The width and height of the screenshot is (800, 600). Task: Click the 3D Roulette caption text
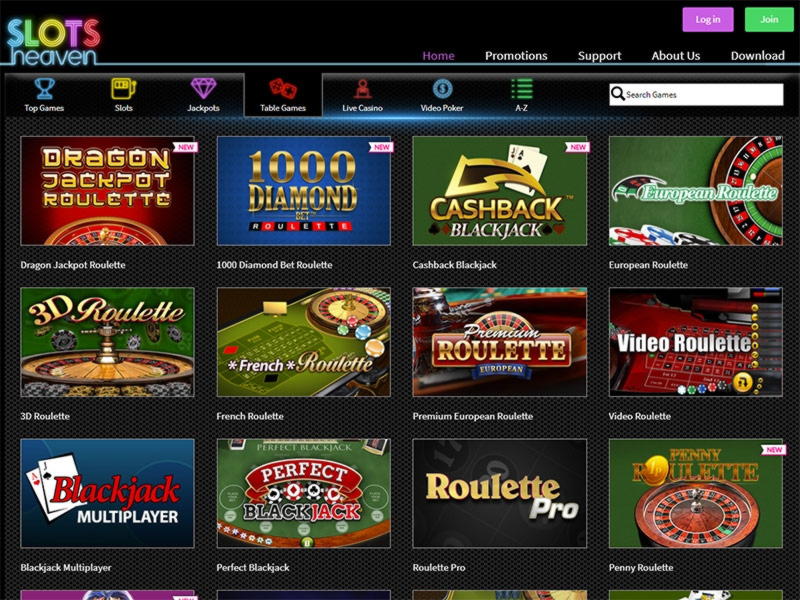click(45, 416)
